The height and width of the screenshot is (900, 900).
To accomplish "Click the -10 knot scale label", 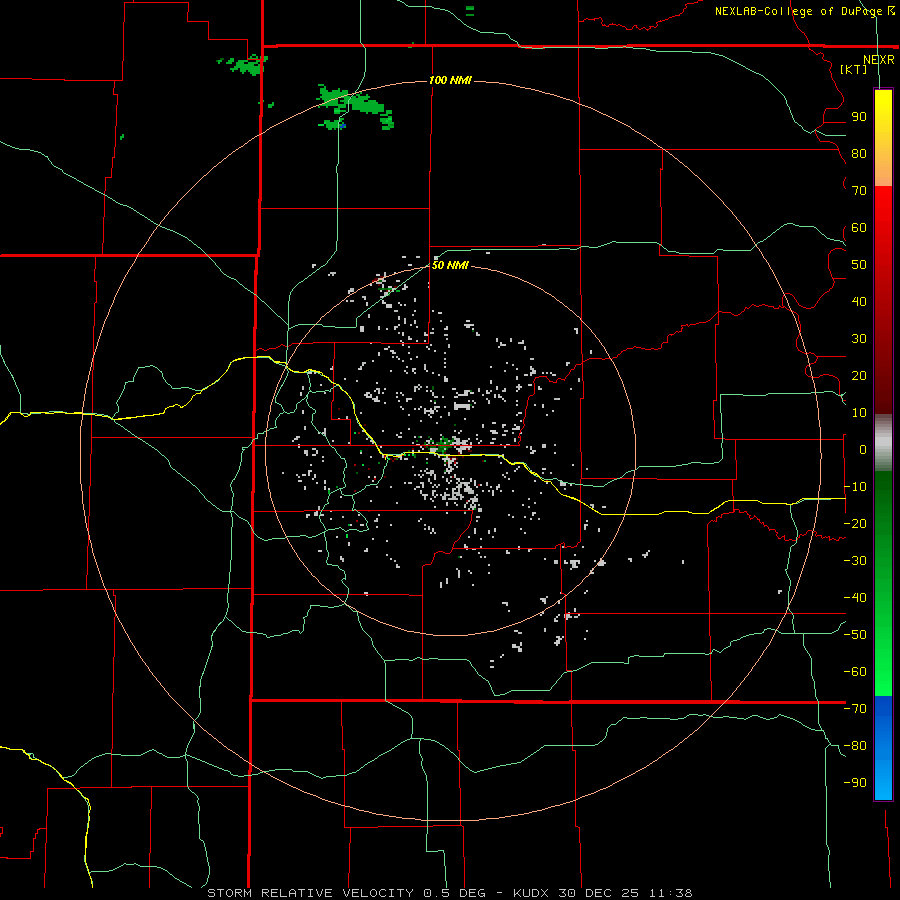I will [x=855, y=487].
